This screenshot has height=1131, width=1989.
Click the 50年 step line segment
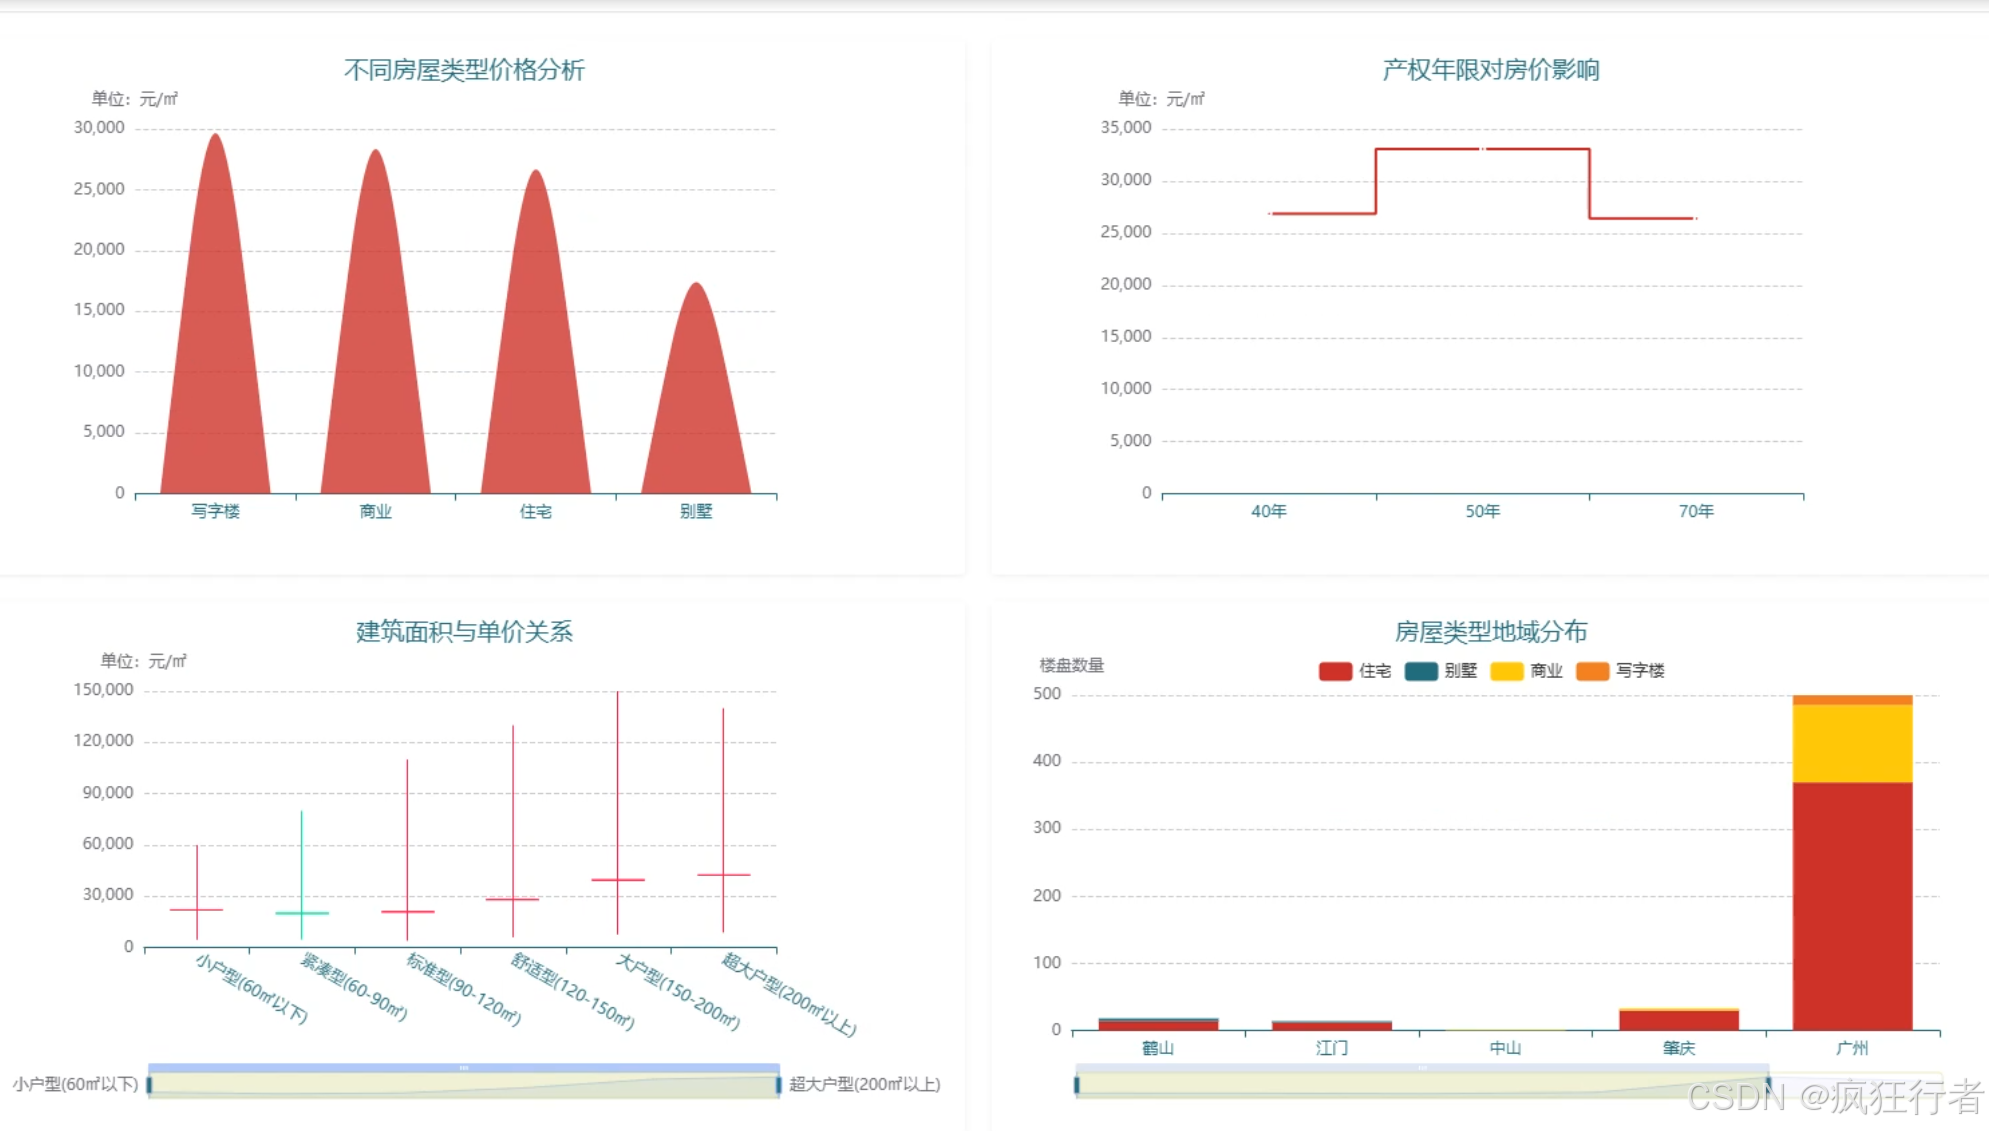(x=1482, y=149)
